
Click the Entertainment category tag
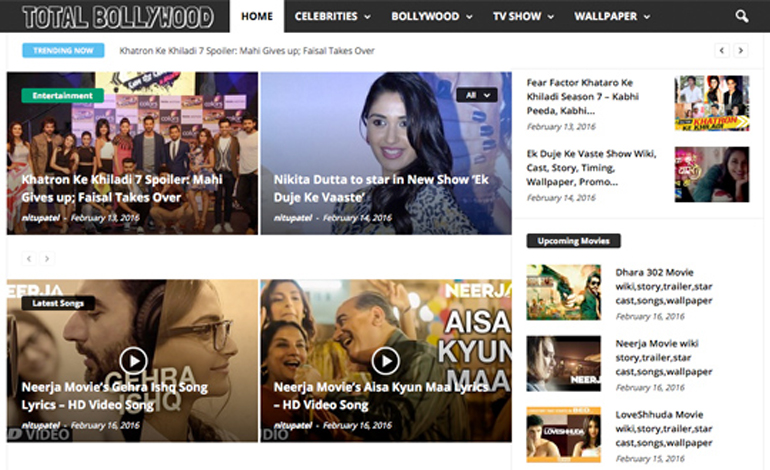[62, 95]
